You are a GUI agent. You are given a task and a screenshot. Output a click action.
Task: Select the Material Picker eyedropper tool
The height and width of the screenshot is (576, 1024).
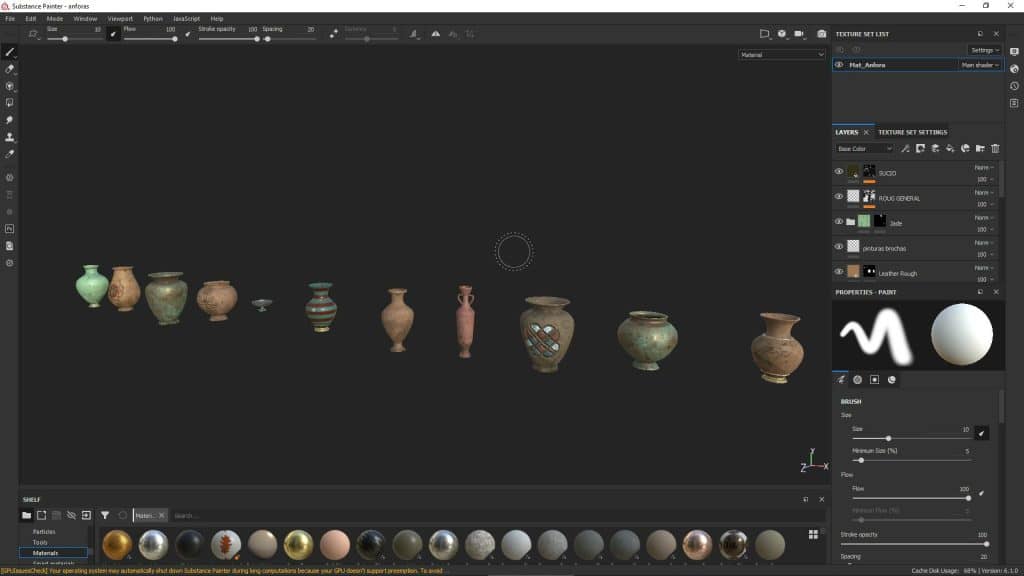pyautogui.click(x=10, y=154)
